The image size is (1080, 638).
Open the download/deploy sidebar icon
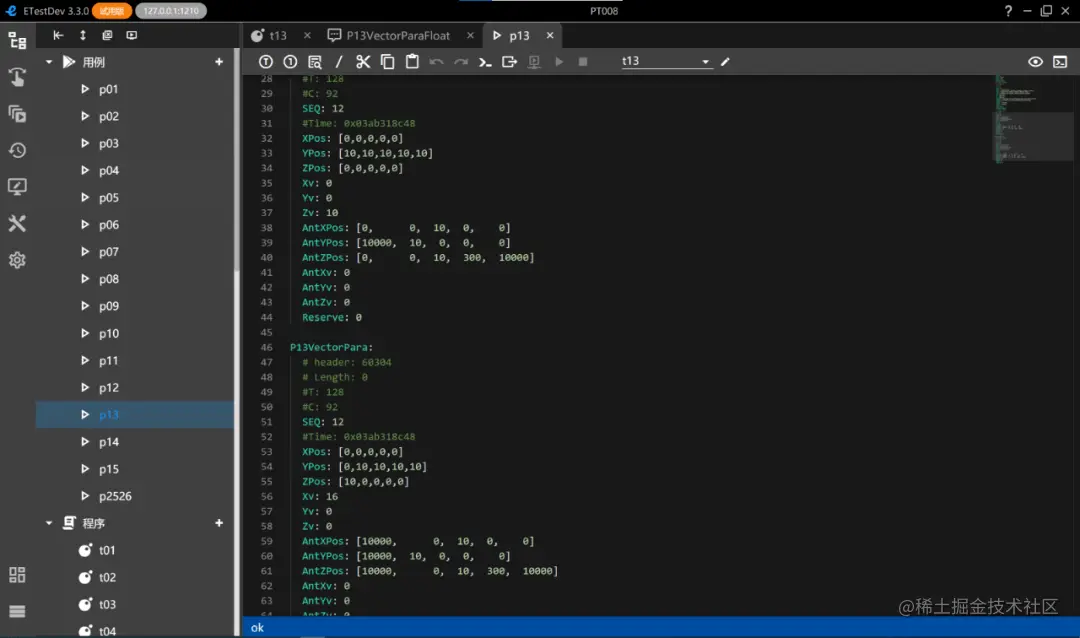point(17,77)
